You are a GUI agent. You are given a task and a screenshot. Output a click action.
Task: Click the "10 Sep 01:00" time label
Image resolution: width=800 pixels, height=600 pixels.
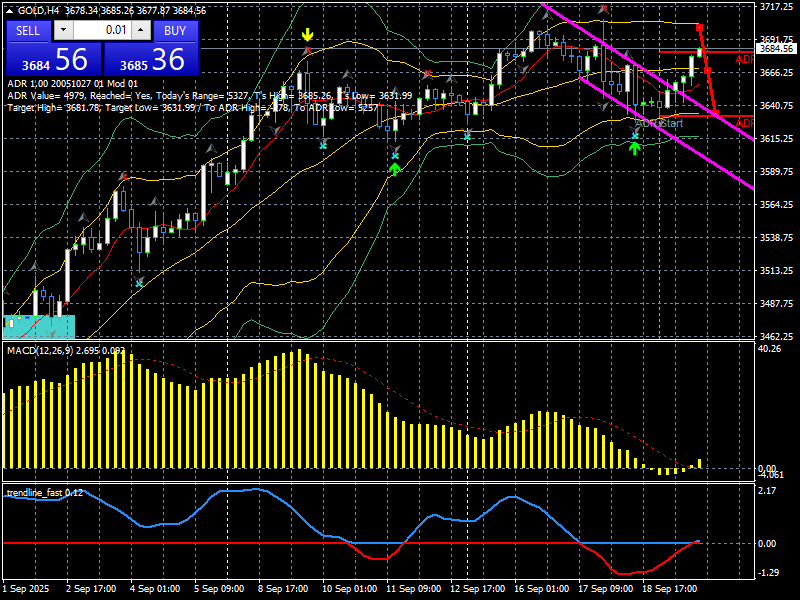349,589
